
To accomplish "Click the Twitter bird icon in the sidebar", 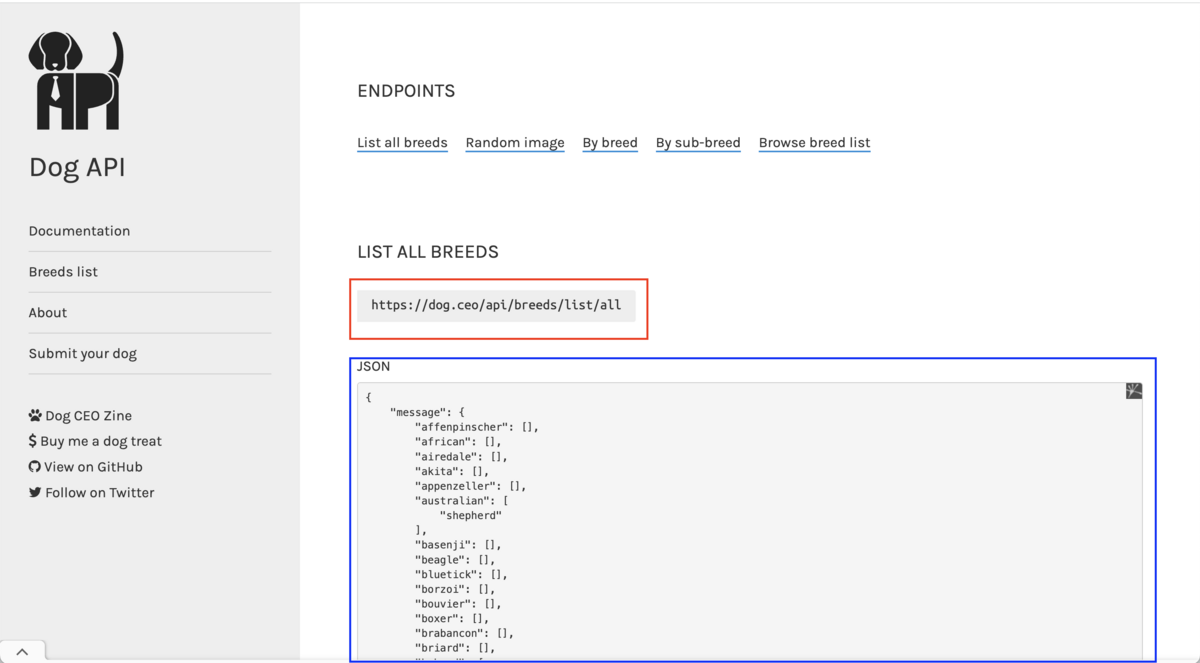I will coord(35,492).
